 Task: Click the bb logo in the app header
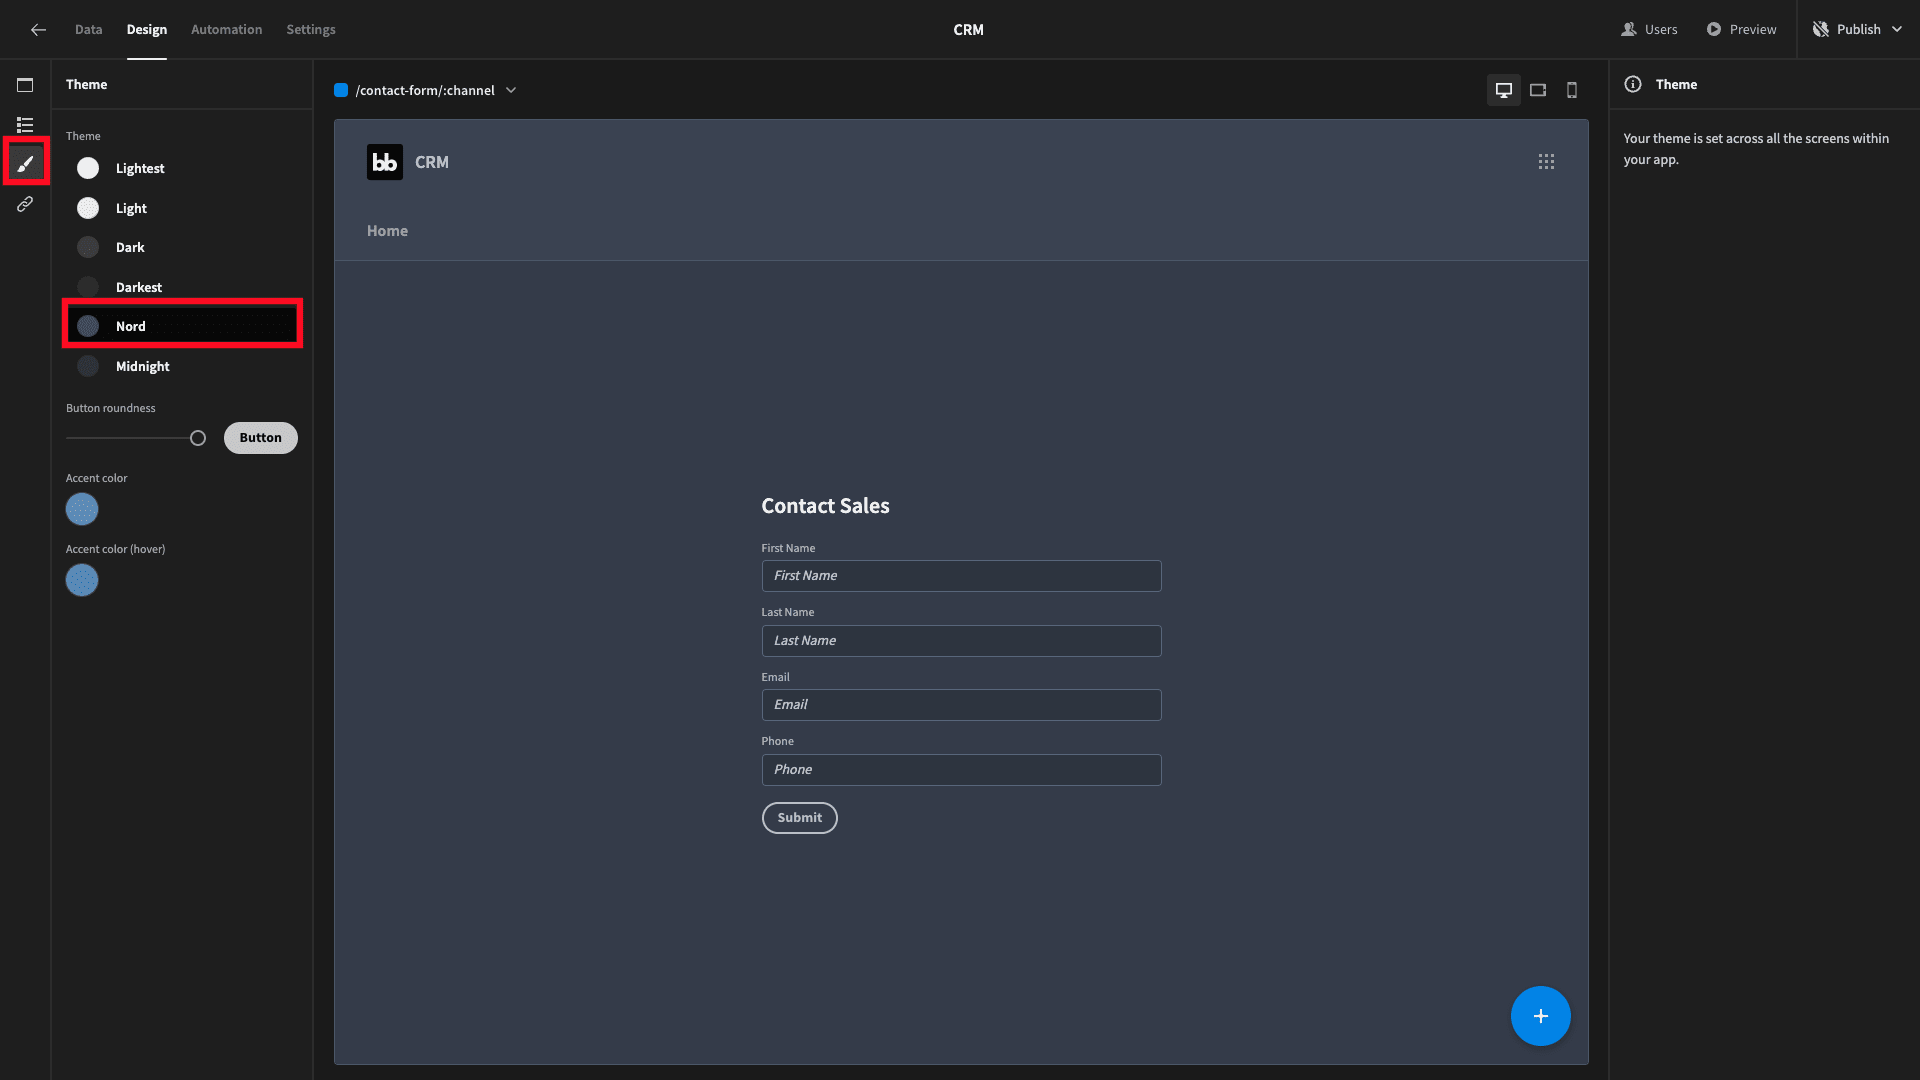[x=385, y=162]
